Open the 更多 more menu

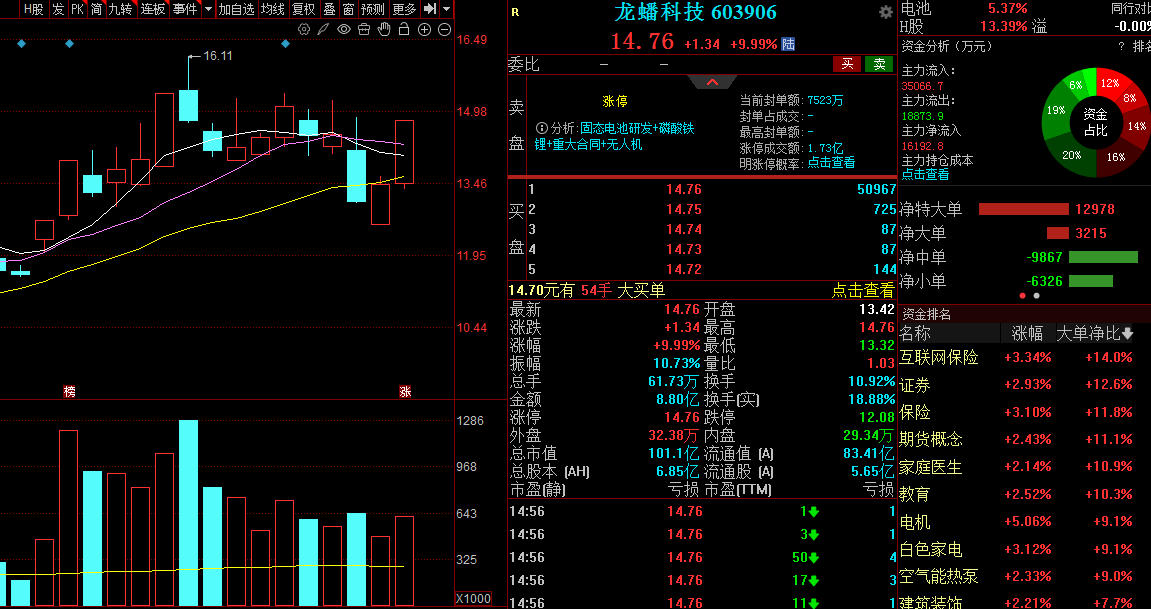(x=404, y=9)
